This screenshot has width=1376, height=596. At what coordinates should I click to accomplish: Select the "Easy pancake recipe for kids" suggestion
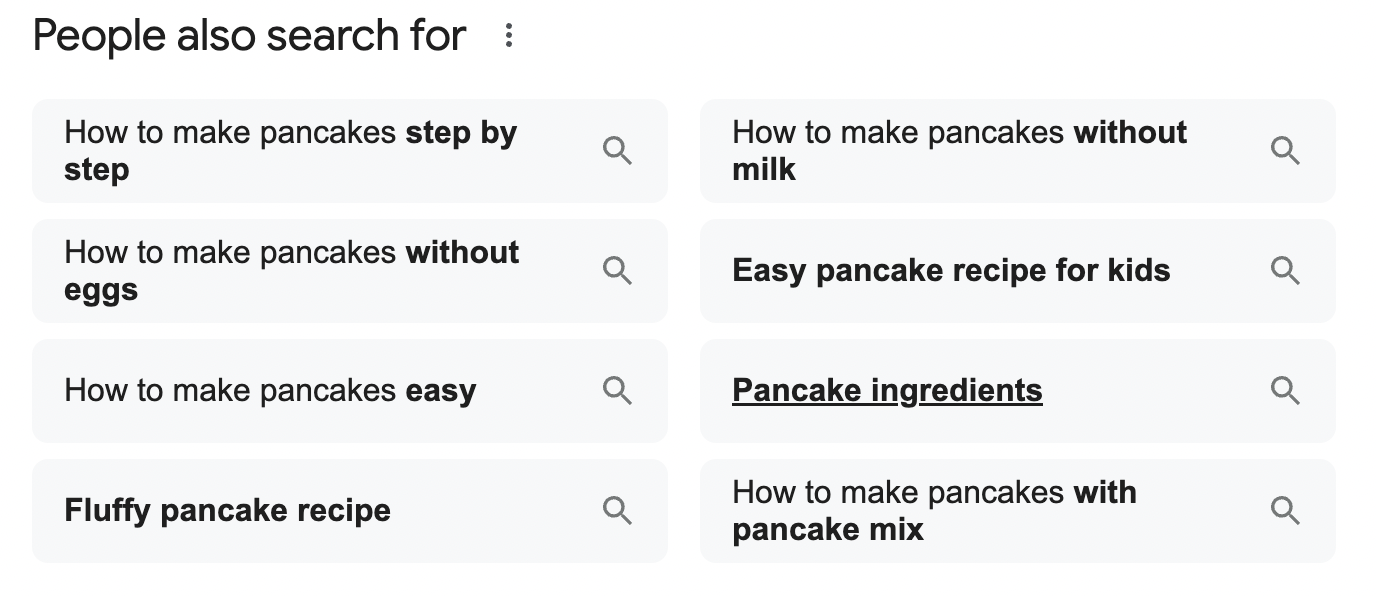coord(950,270)
